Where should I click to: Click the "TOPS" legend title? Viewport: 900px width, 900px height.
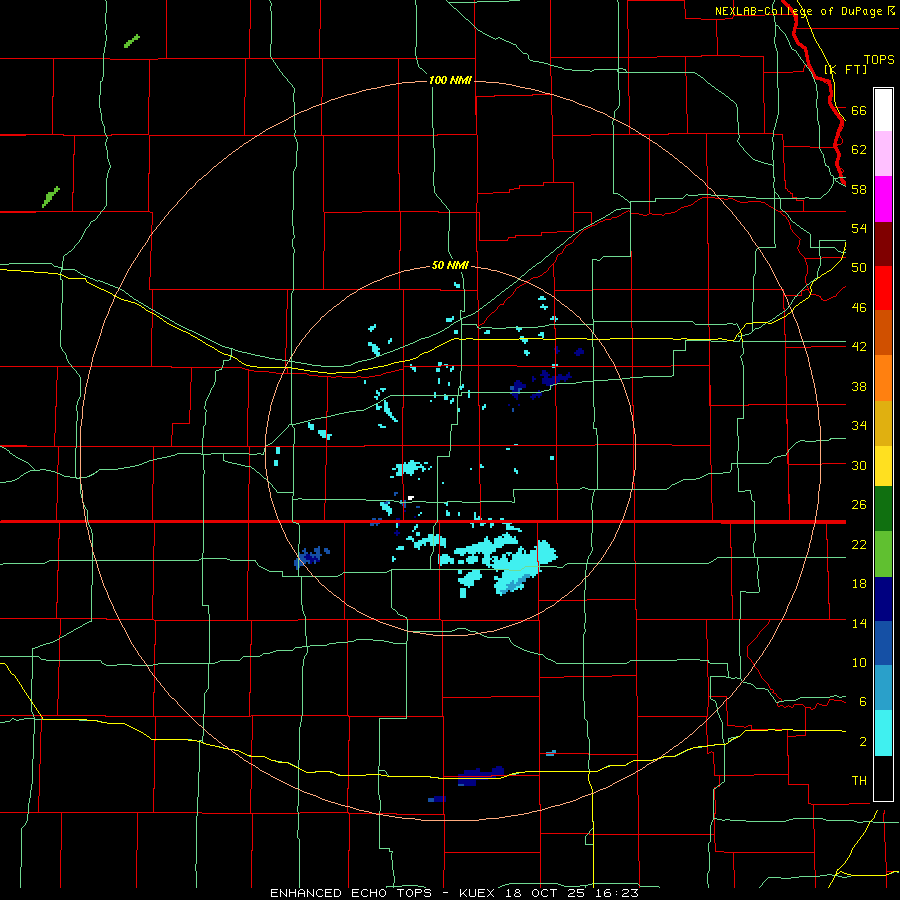tap(879, 59)
